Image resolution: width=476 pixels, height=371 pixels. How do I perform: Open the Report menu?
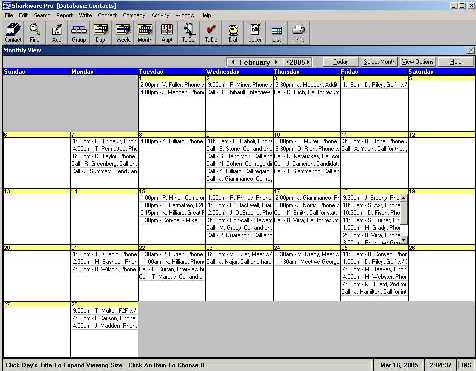pos(64,15)
